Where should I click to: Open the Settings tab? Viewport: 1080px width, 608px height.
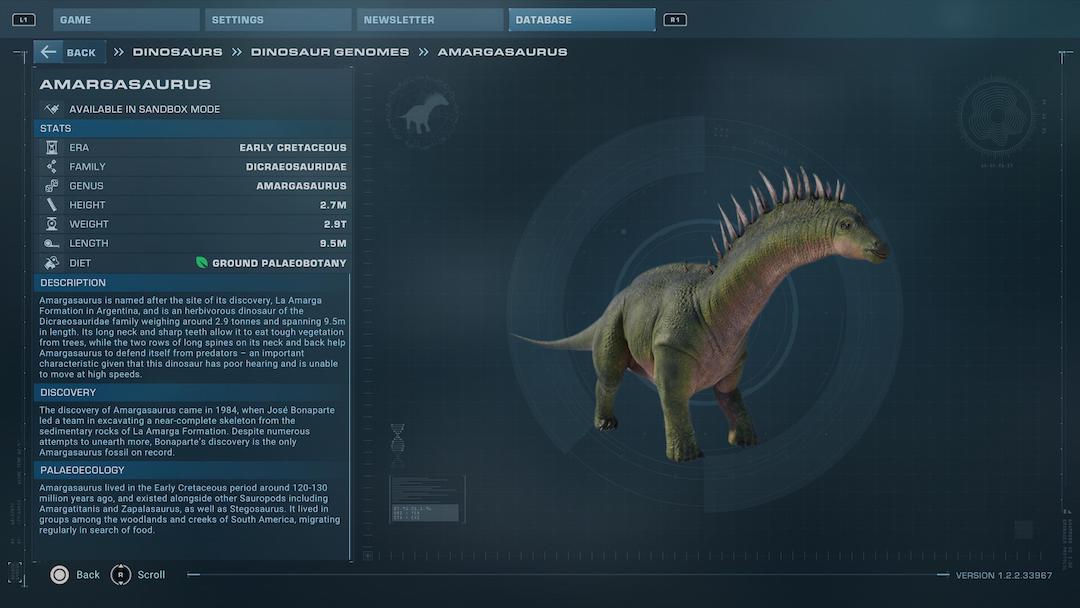[x=278, y=19]
